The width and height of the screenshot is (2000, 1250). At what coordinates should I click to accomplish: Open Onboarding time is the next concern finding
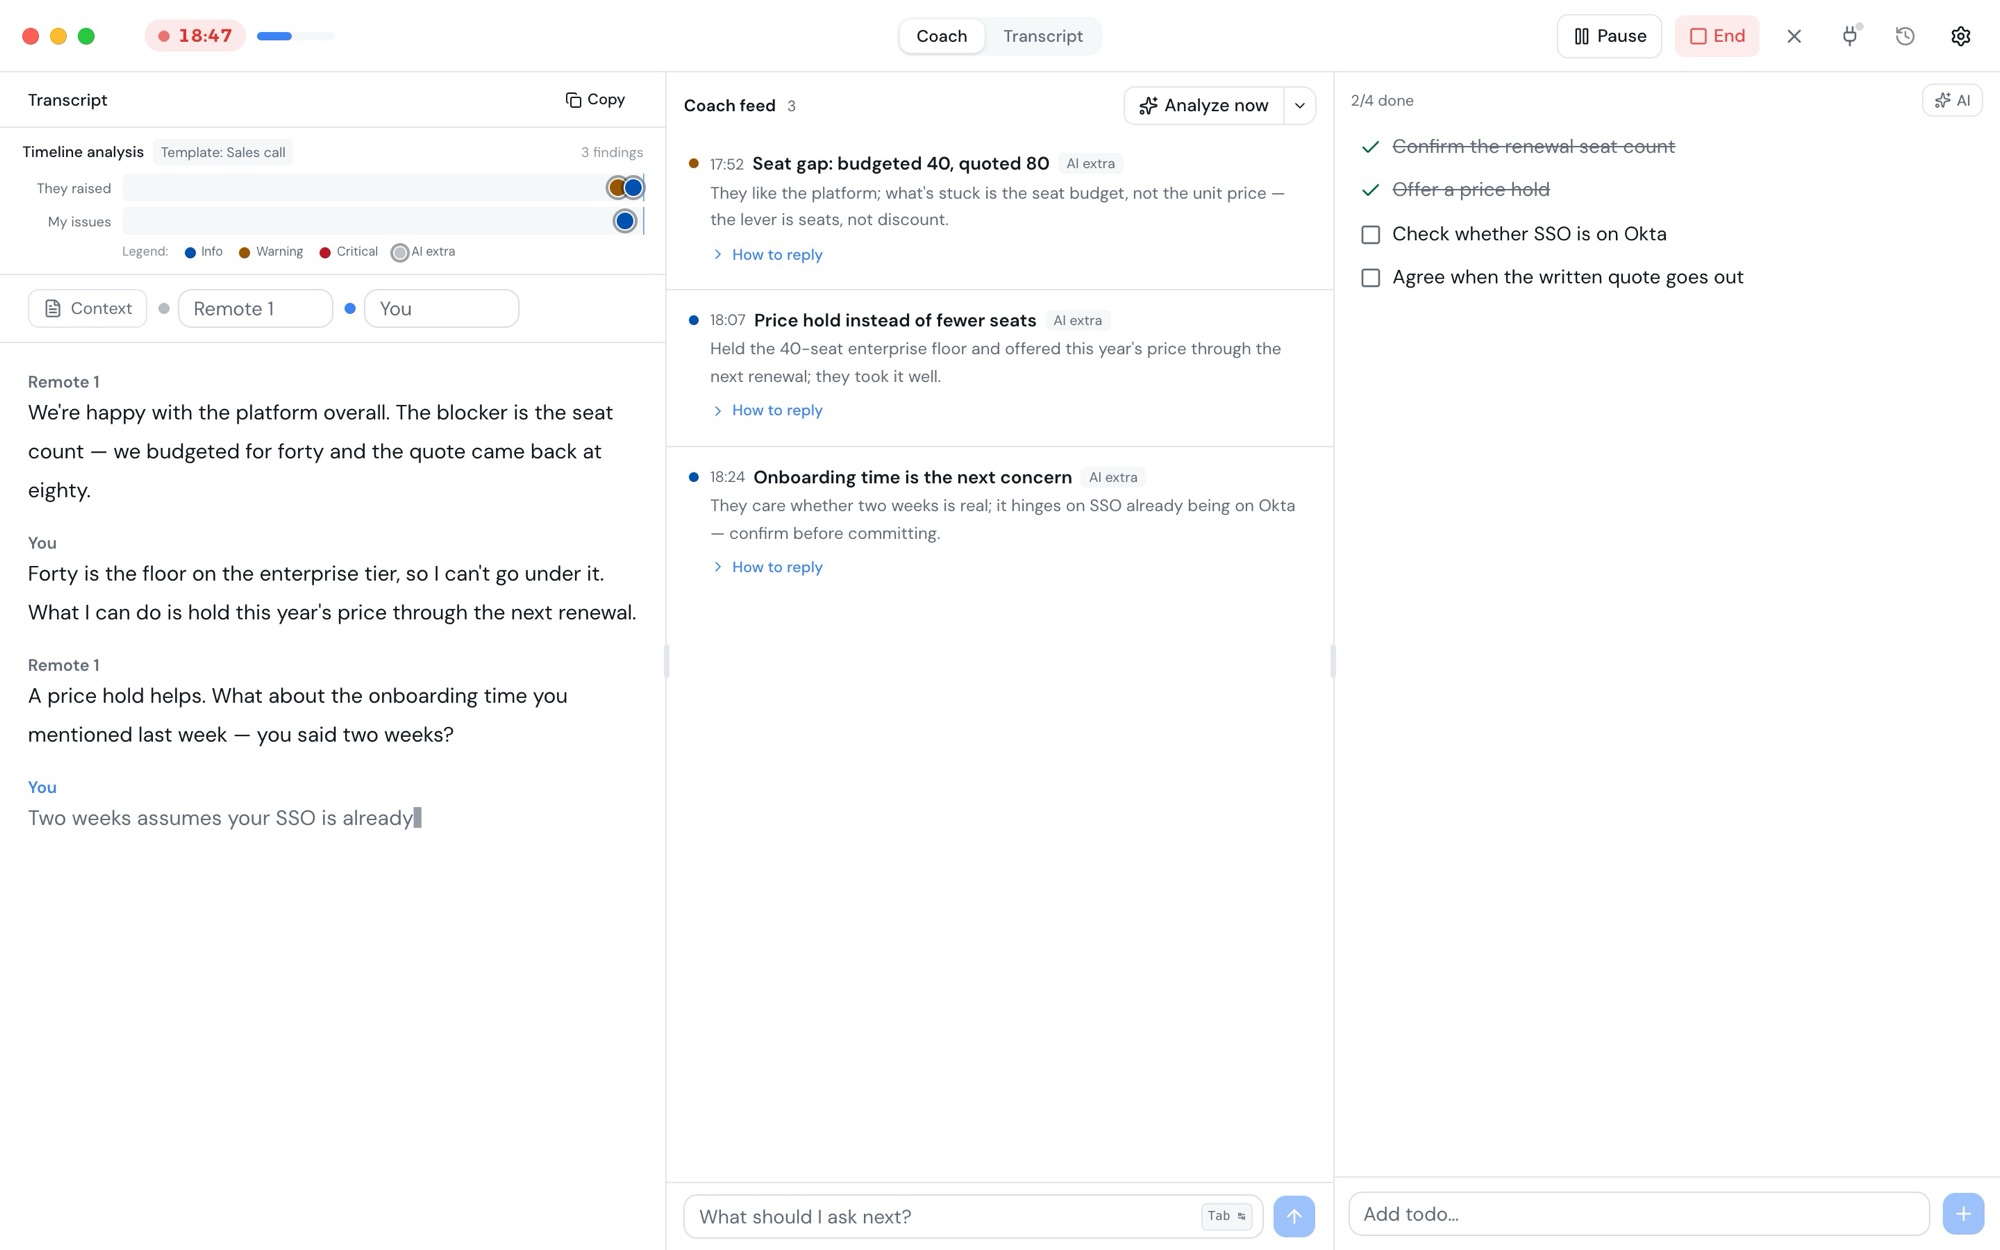(912, 477)
